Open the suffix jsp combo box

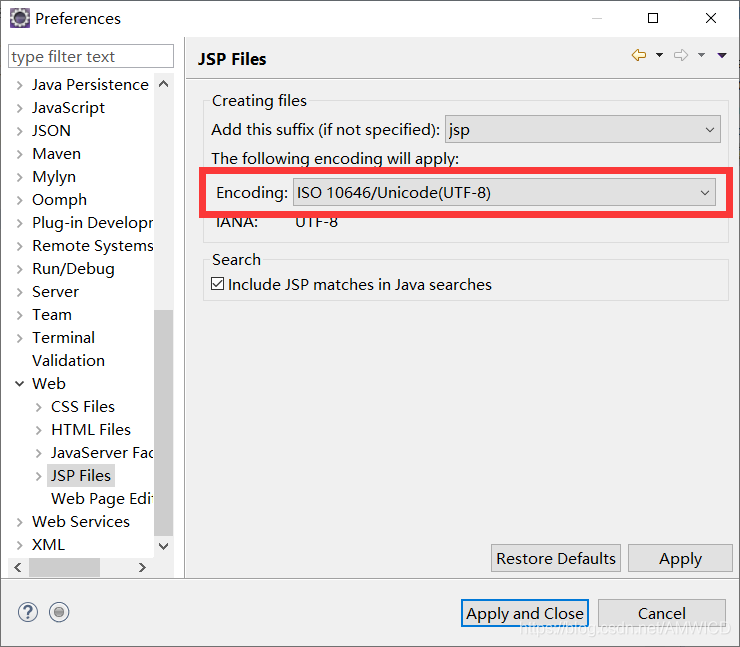coord(583,129)
